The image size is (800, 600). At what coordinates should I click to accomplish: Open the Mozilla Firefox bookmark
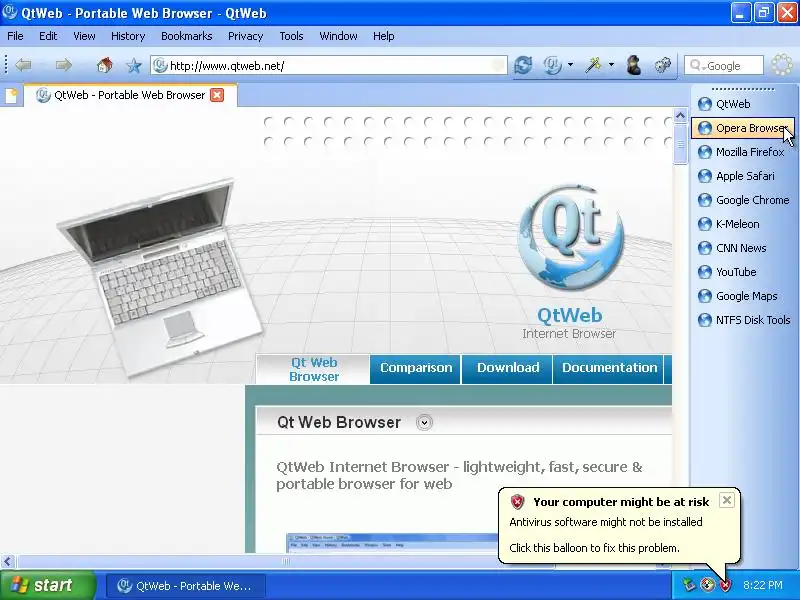coord(741,152)
